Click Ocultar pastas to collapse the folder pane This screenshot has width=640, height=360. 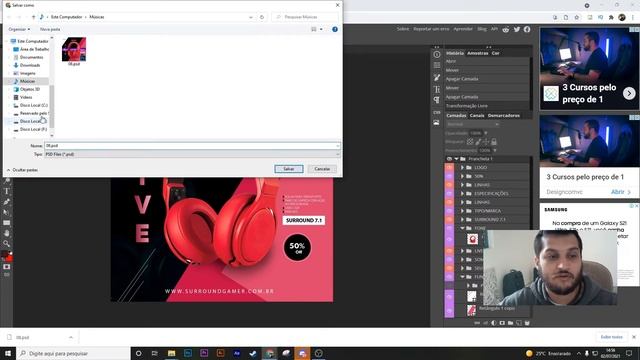click(22, 170)
